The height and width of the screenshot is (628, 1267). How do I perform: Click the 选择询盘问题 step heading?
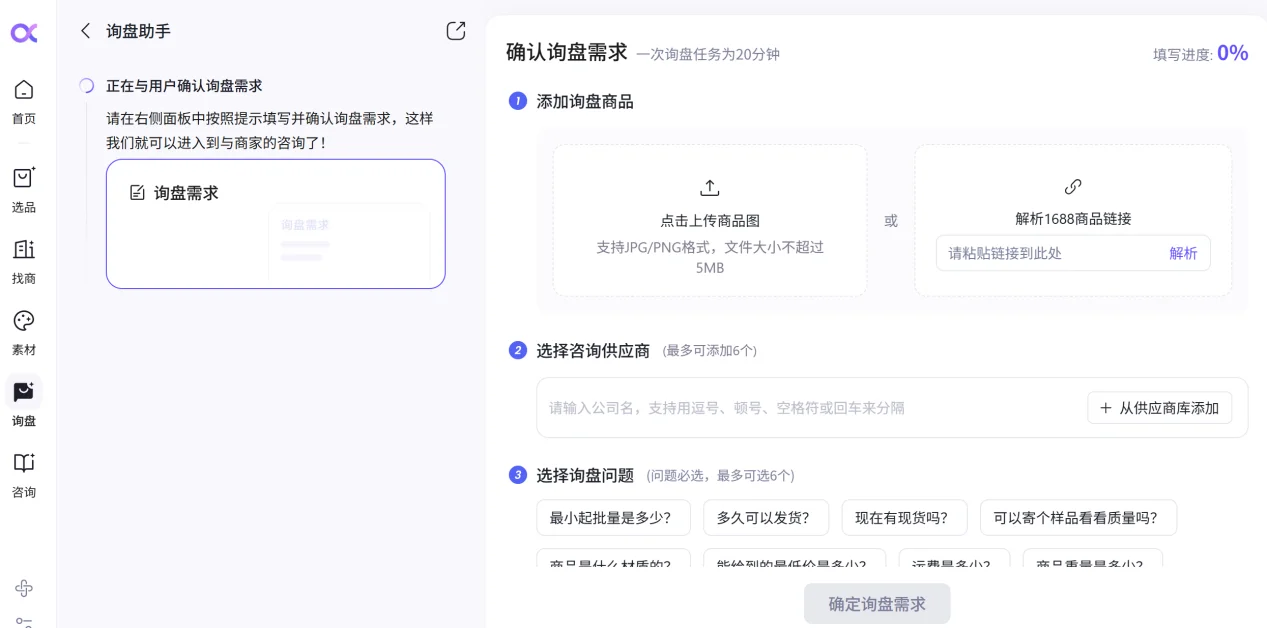point(585,475)
